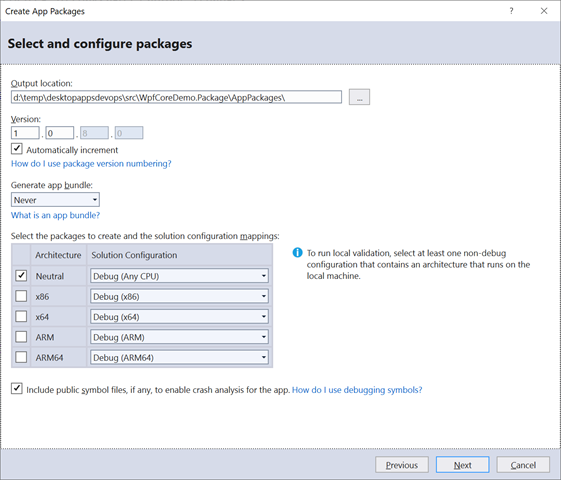Open the Debug (x86) configuration dropdown
Image resolution: width=561 pixels, height=480 pixels.
click(179, 296)
